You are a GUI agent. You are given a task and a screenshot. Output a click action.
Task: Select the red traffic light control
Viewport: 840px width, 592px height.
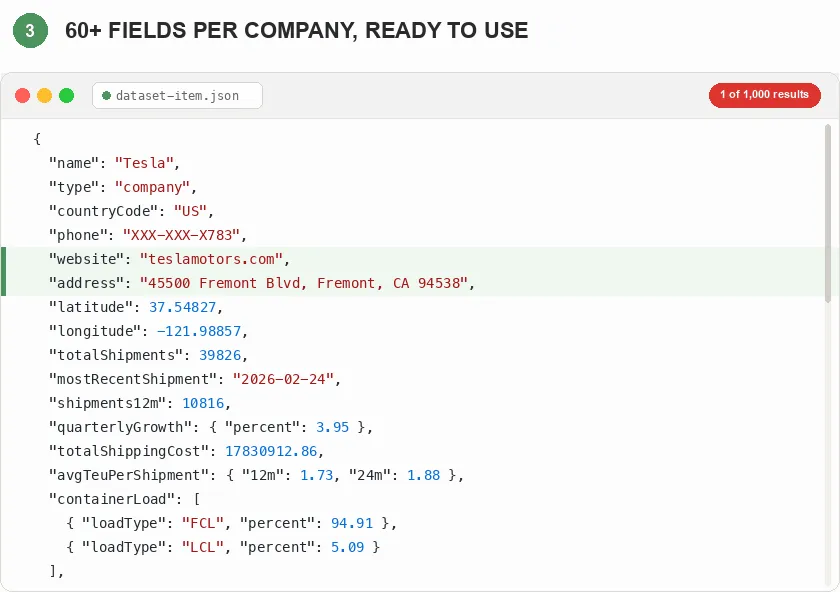click(22, 95)
